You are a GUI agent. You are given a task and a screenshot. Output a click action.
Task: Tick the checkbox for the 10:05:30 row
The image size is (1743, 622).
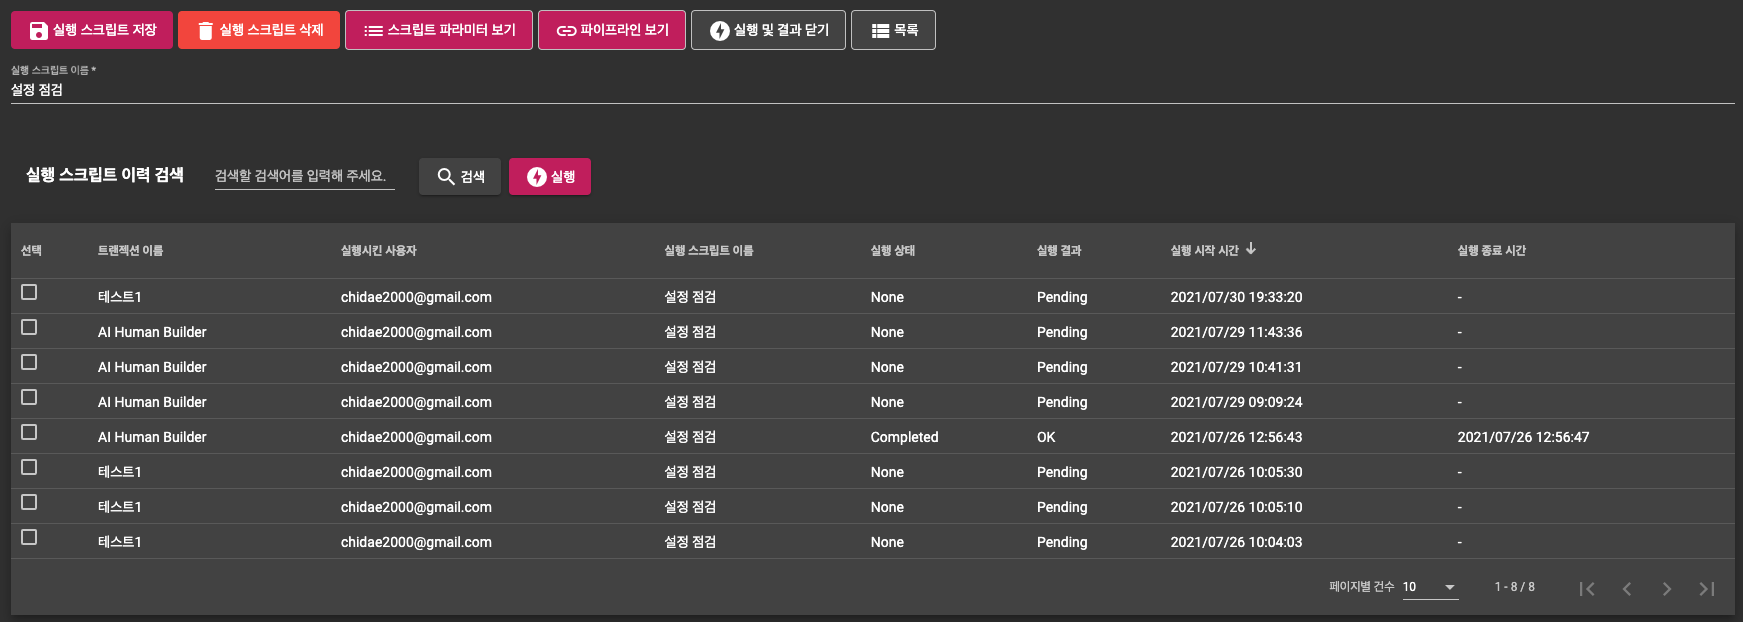pos(29,467)
